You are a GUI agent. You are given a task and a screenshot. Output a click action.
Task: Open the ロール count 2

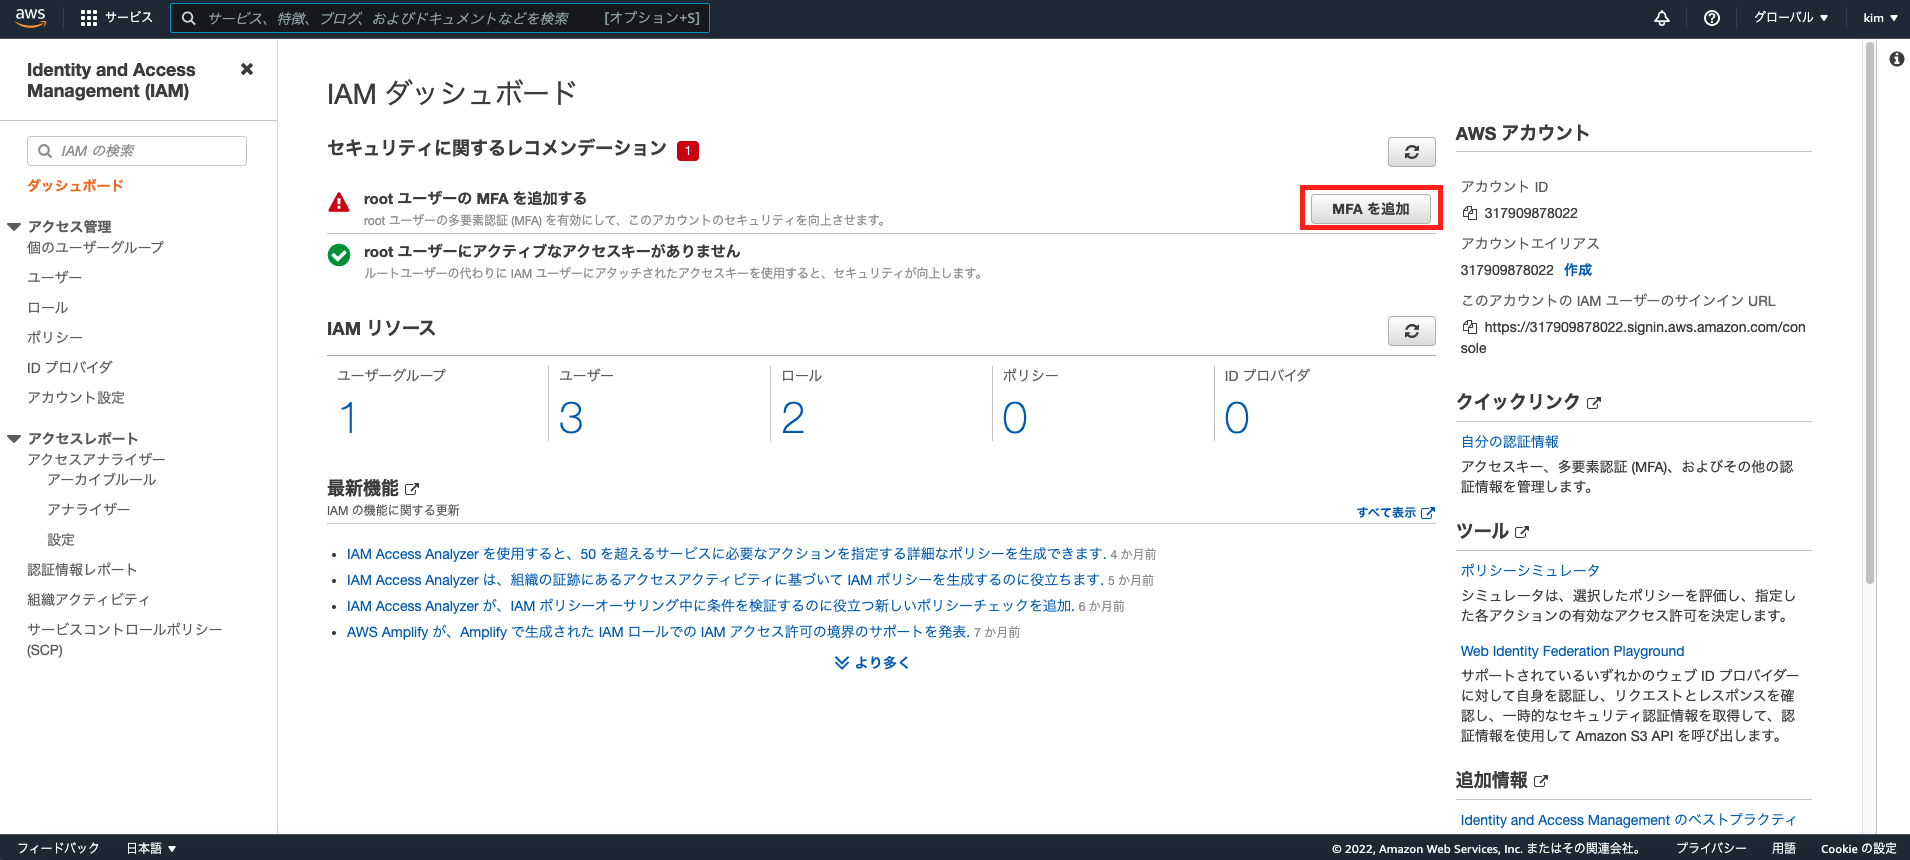click(x=793, y=417)
